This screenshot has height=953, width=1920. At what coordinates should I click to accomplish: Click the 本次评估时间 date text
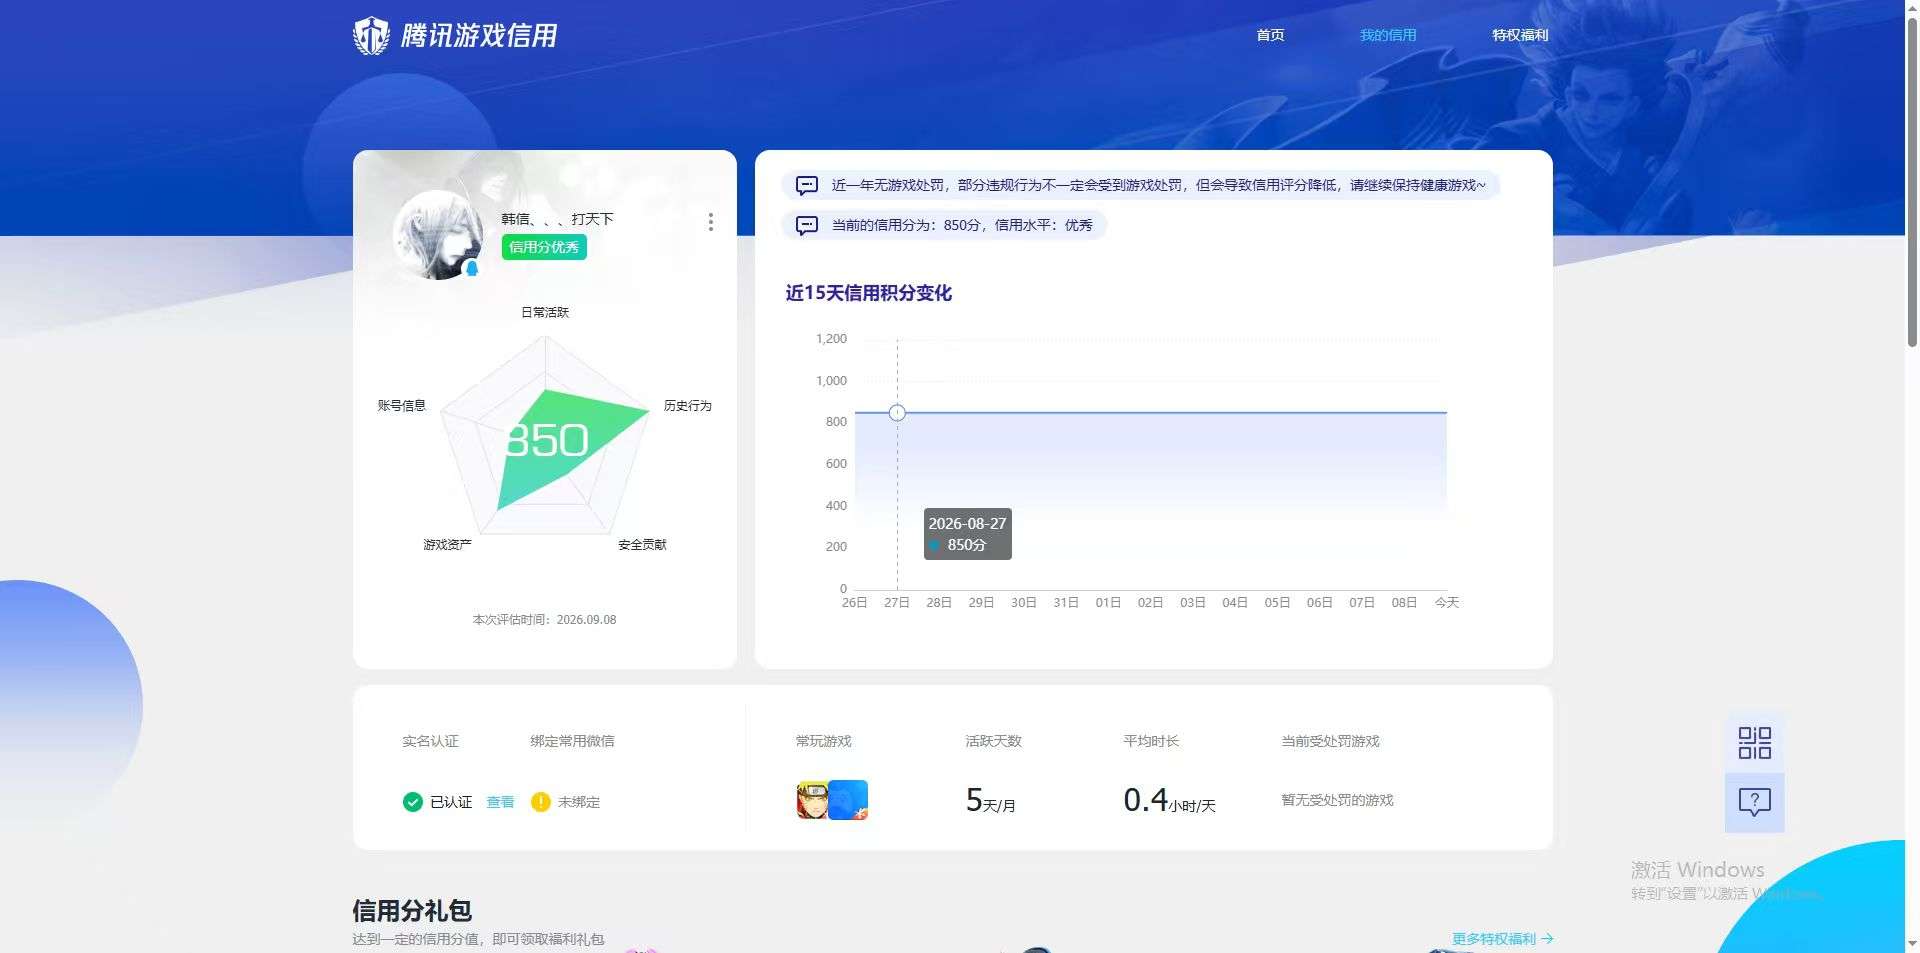pos(544,620)
